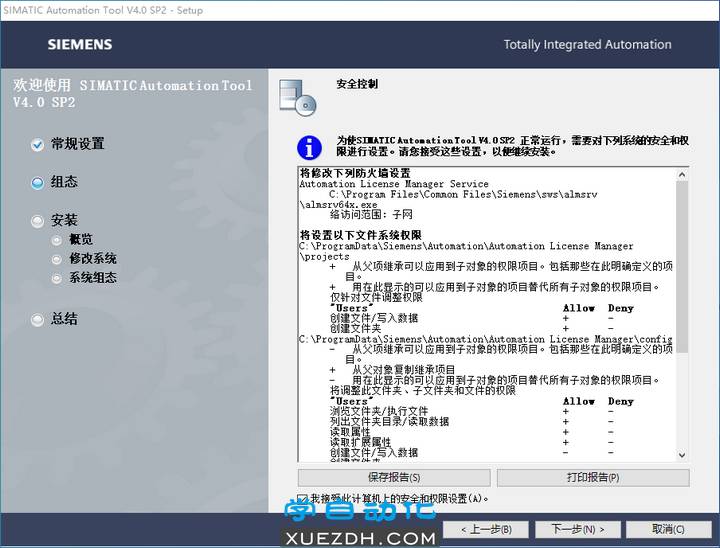Click the scroll up arrow in report box
Screen dimensions: 720x548
point(682,175)
